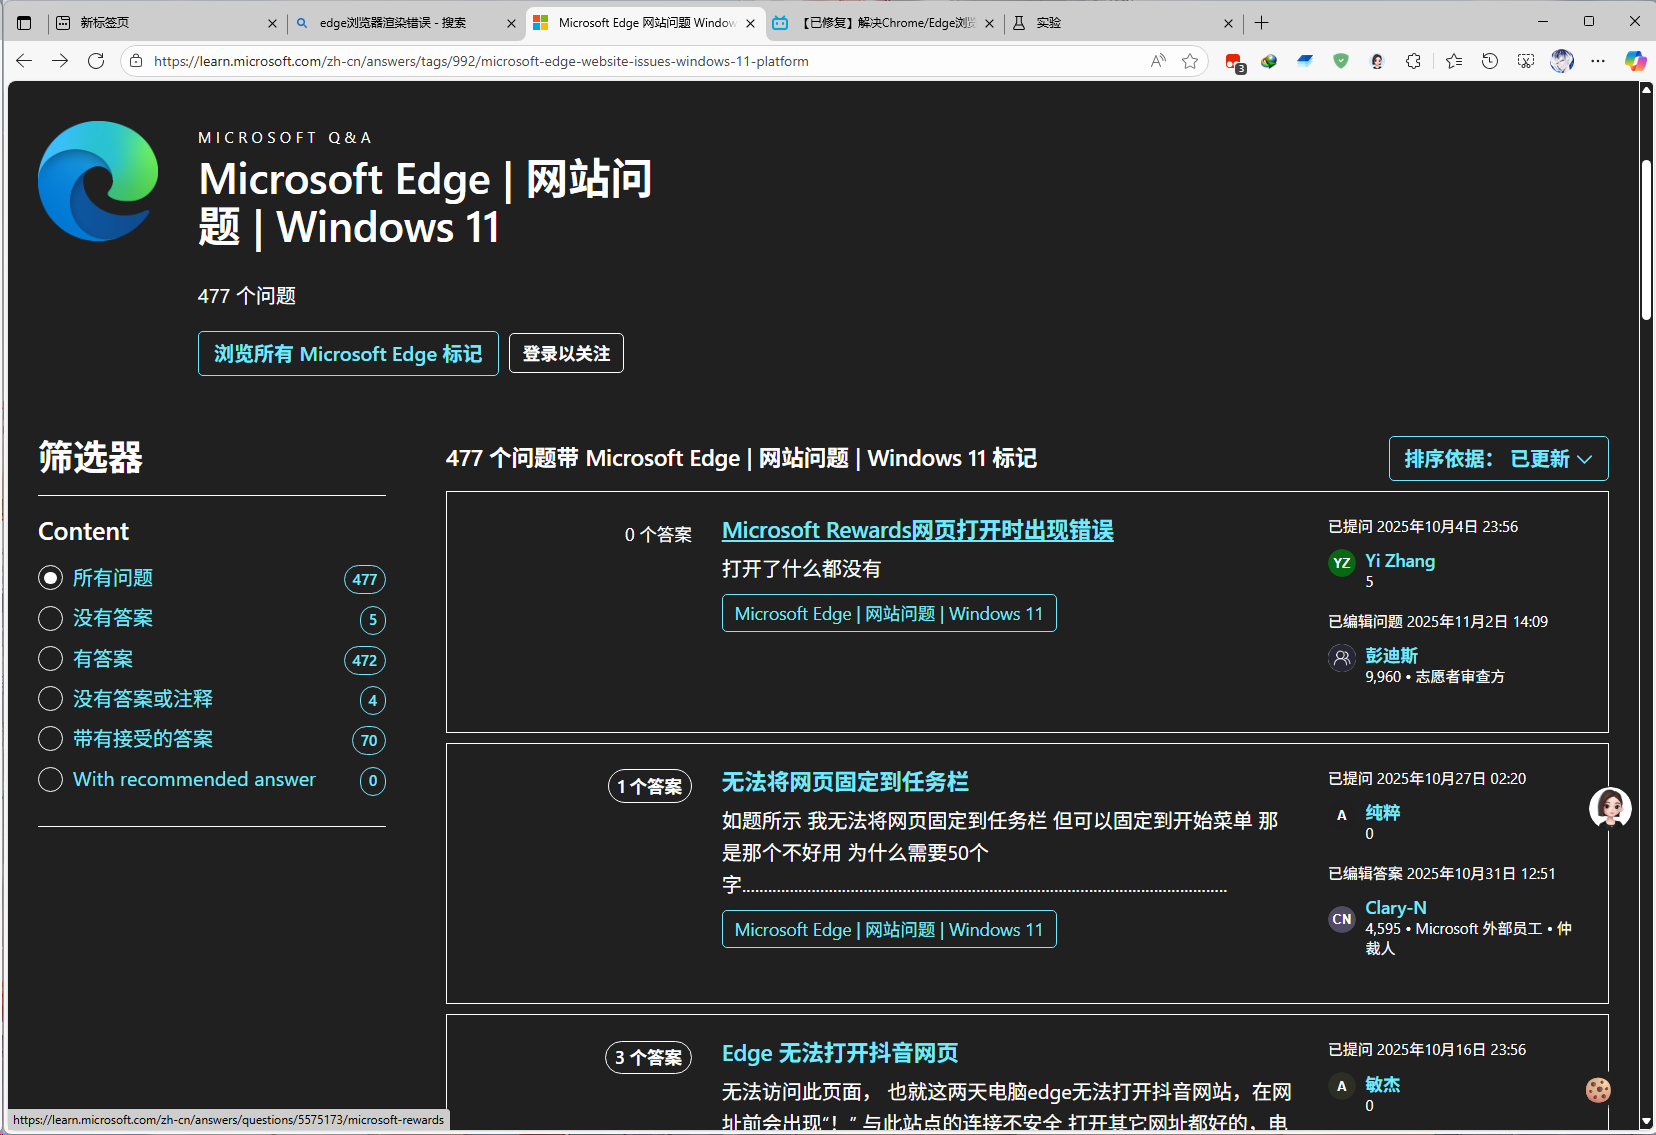Open question 无法将网页固定到任务栏
Viewport: 1656px width, 1135px height.
845,782
